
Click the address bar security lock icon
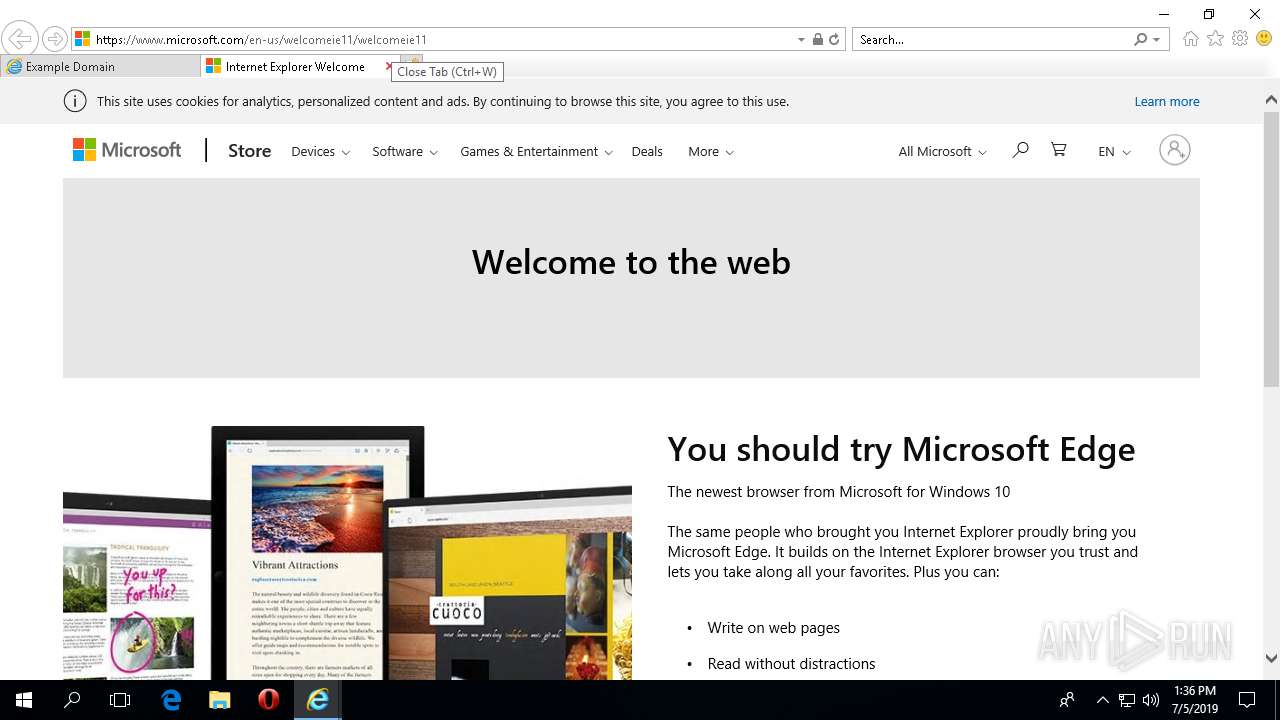[x=818, y=39]
